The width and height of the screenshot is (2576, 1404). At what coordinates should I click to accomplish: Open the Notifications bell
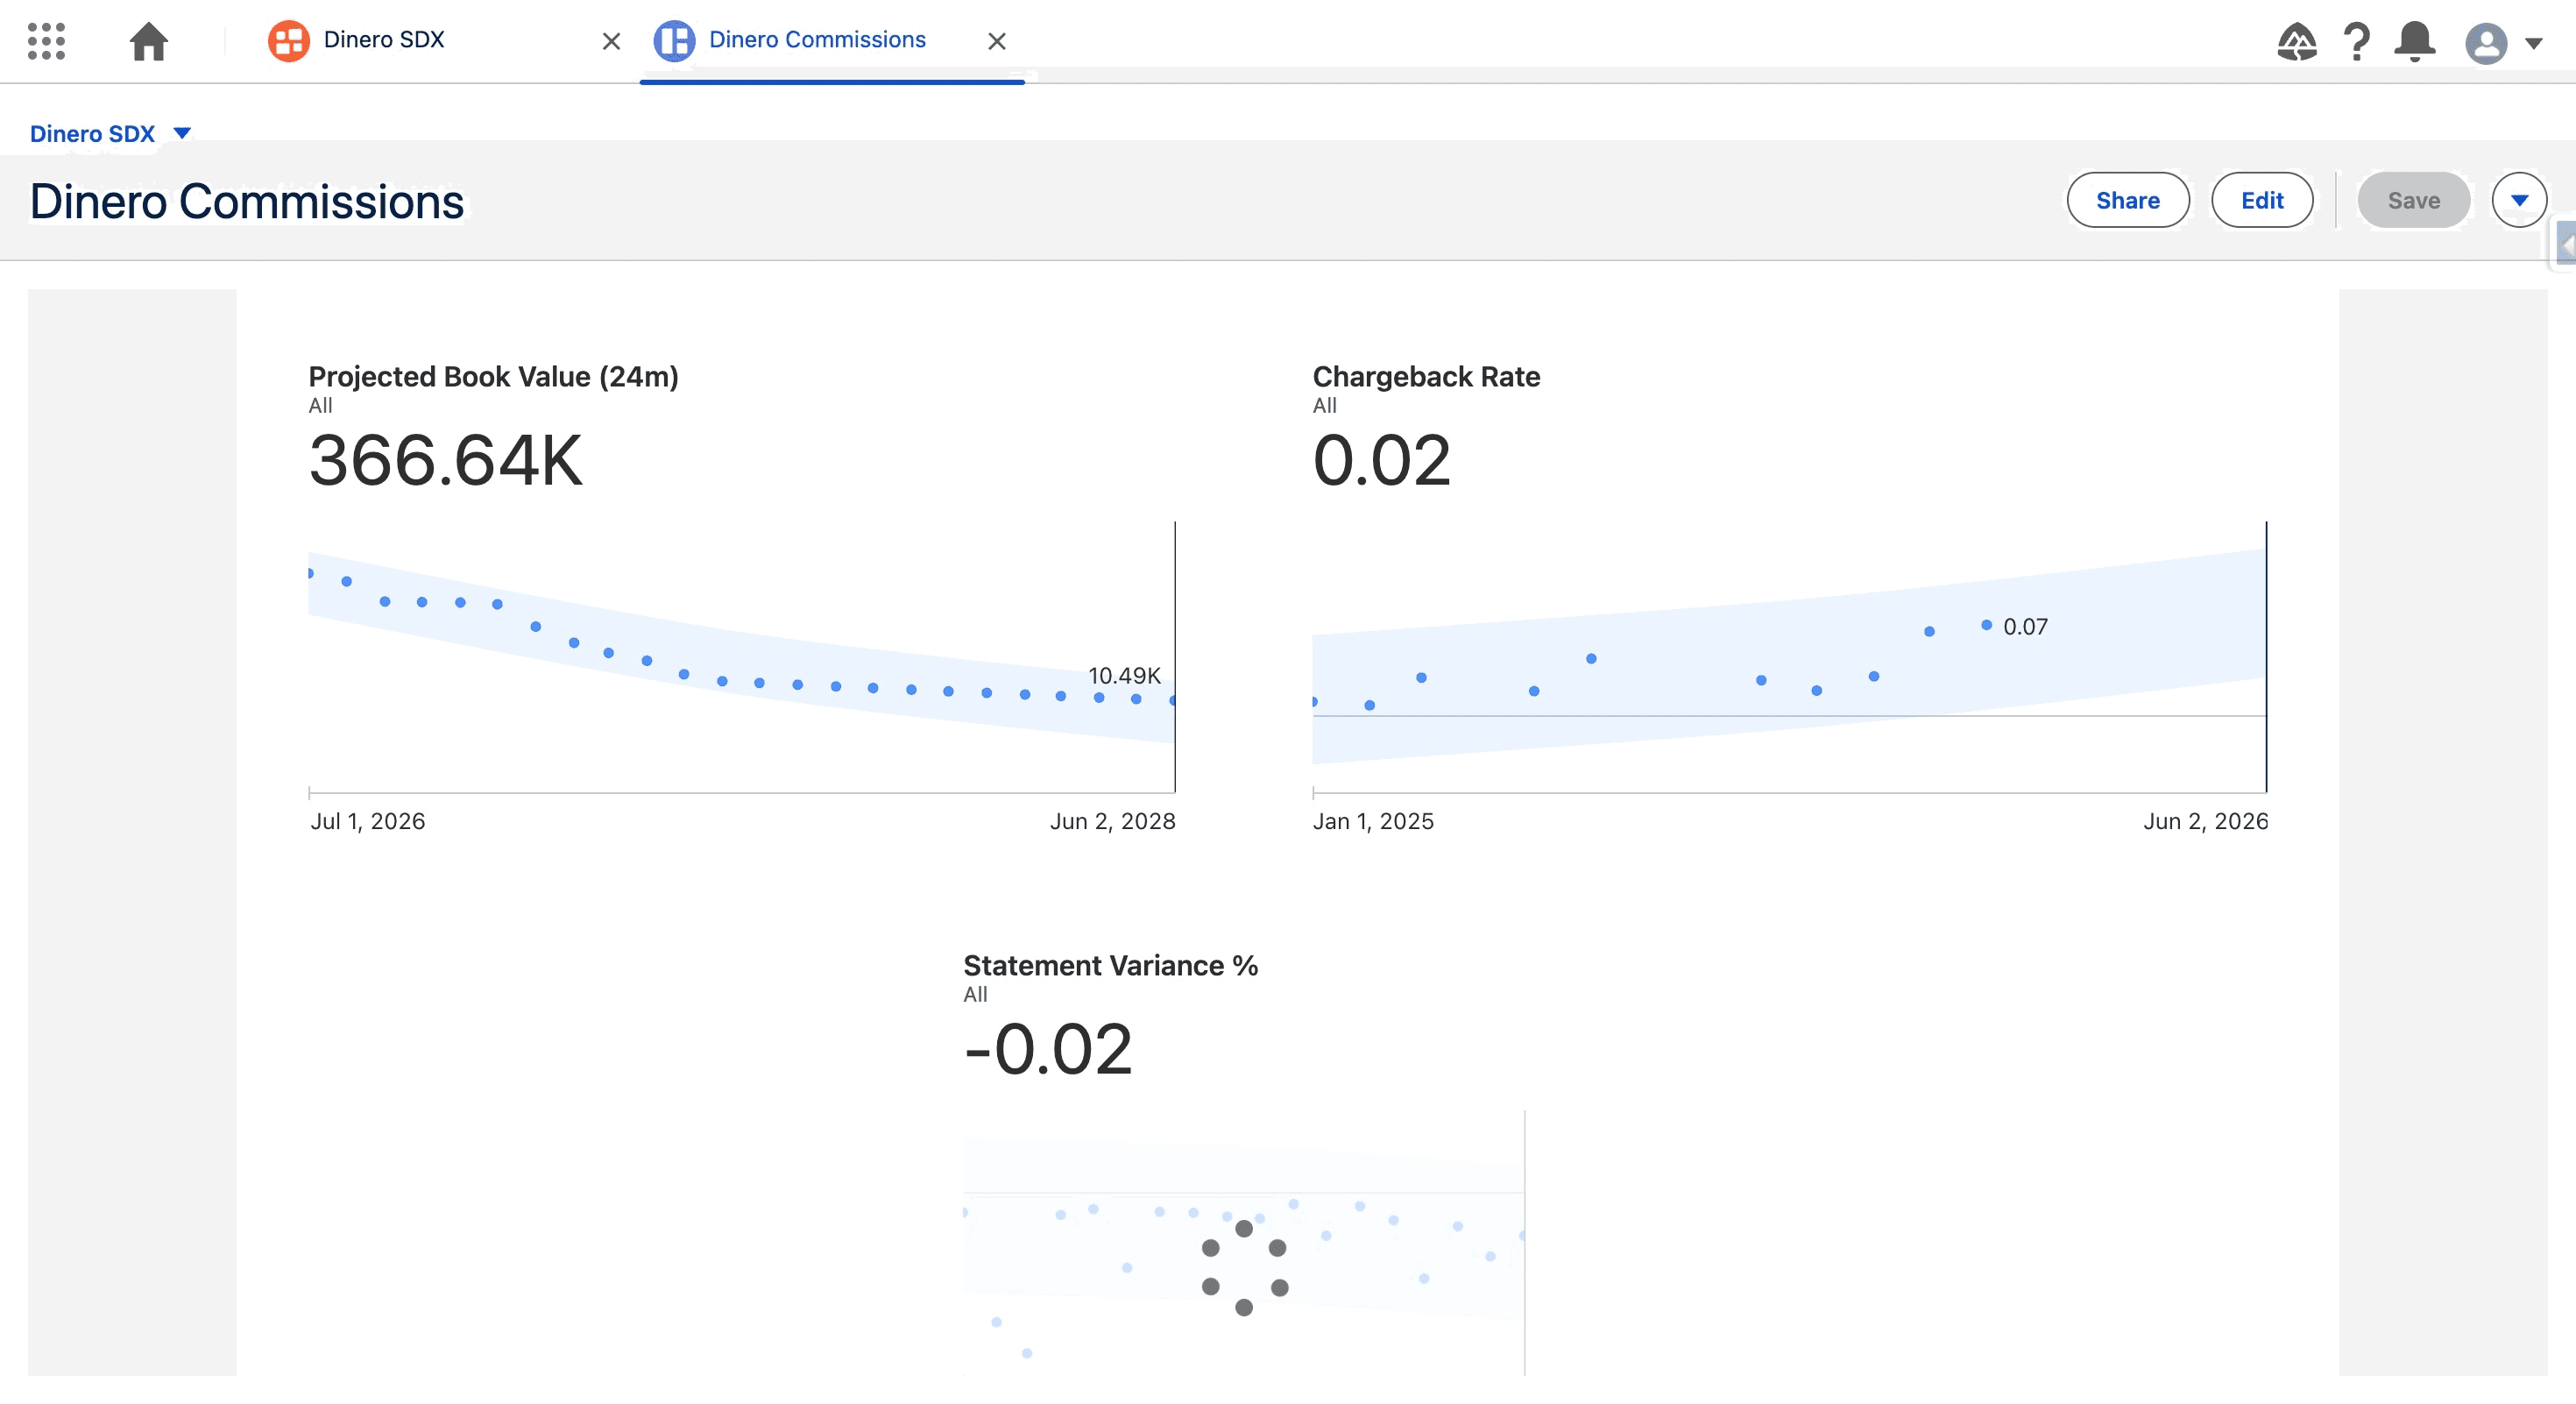click(x=2414, y=42)
